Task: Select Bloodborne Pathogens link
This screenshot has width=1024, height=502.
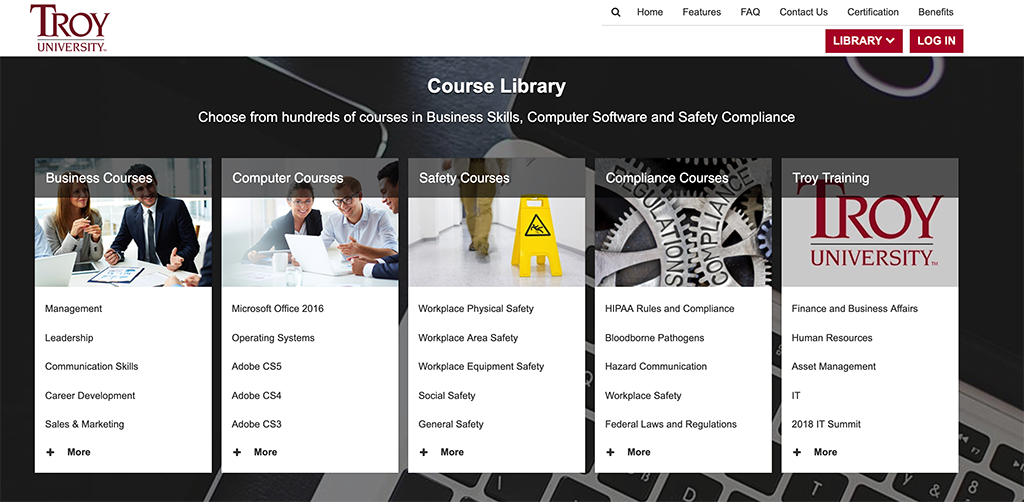Action: point(654,338)
